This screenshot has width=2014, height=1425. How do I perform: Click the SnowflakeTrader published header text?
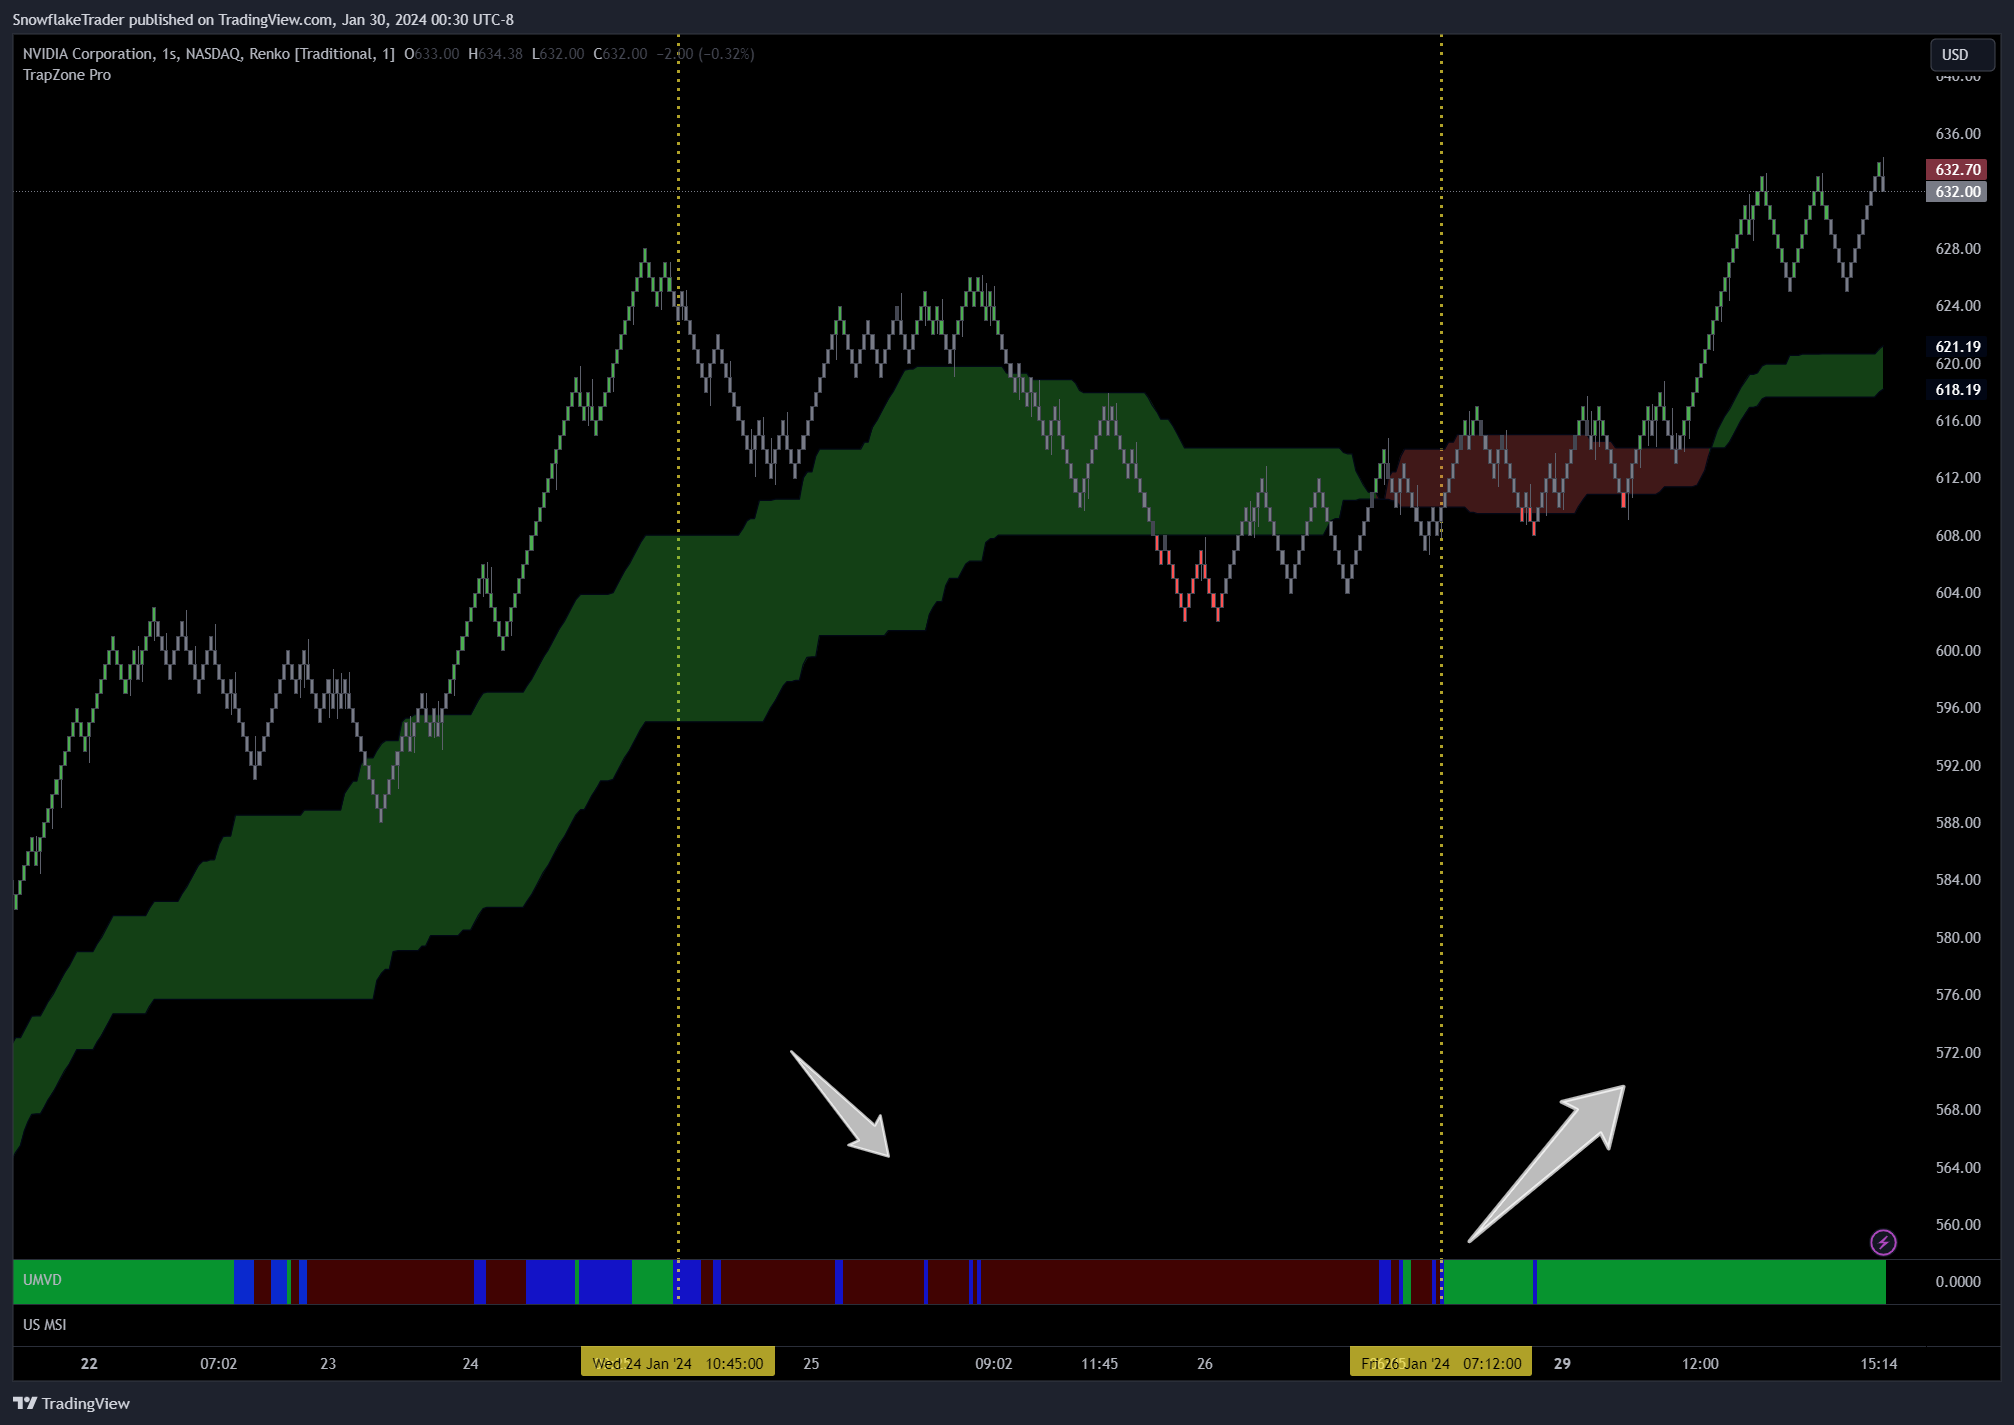click(263, 20)
